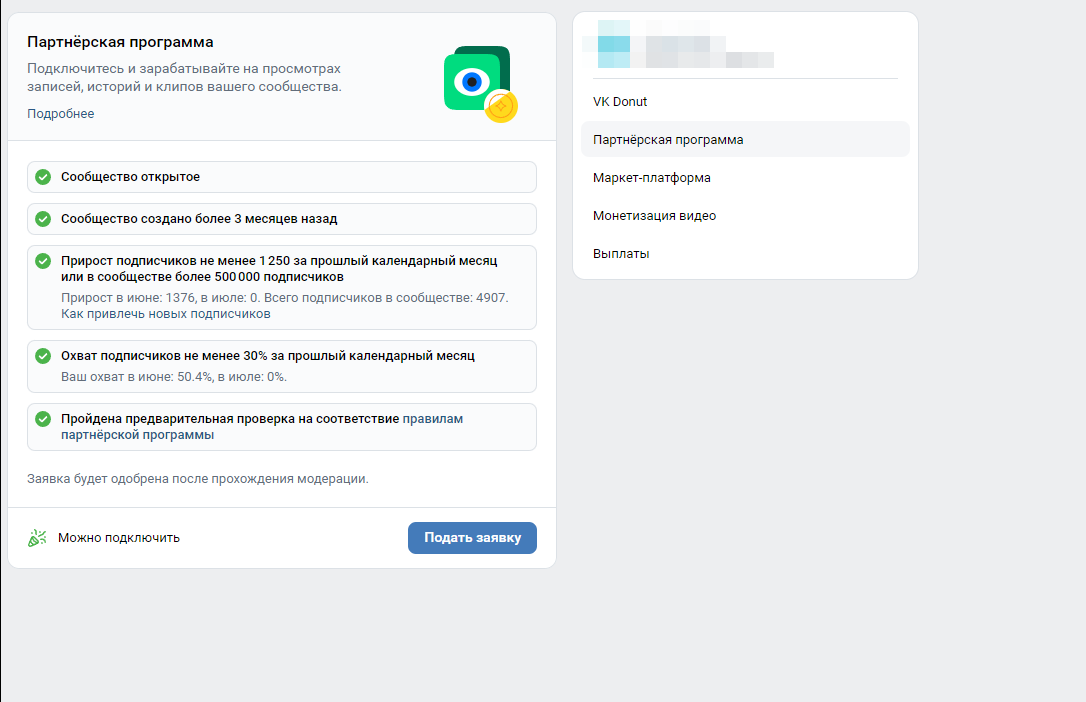Screen dimensions: 1086x702
Task: Click the checkmark beside preliminary rules check
Action: point(43,419)
